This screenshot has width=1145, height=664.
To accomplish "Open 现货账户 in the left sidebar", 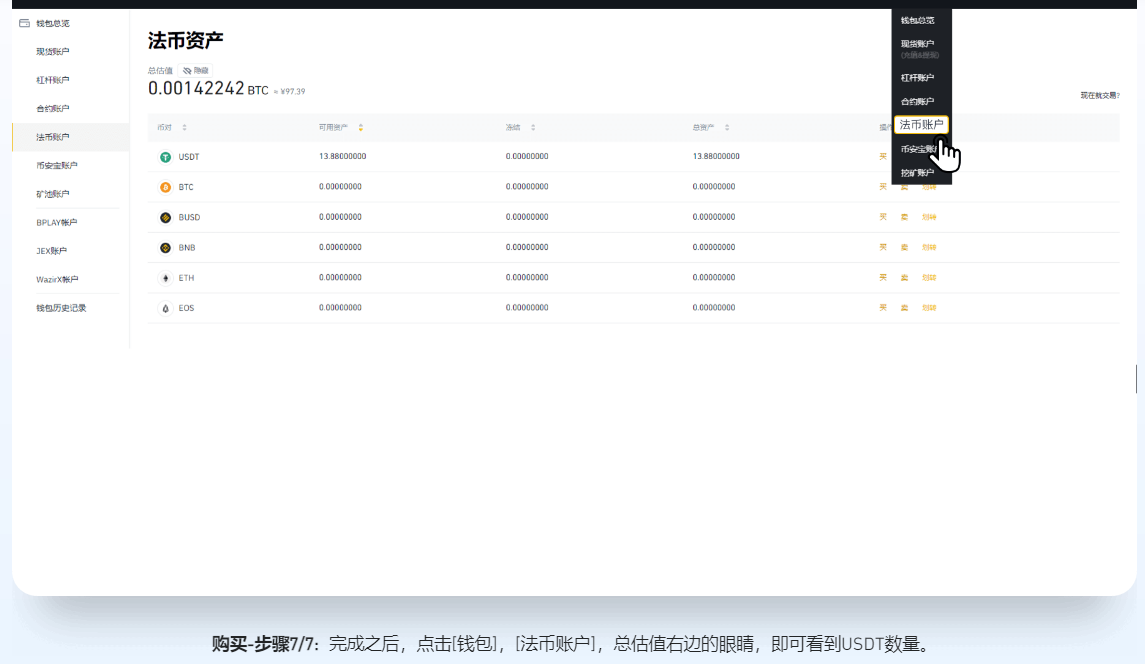I will [53, 51].
